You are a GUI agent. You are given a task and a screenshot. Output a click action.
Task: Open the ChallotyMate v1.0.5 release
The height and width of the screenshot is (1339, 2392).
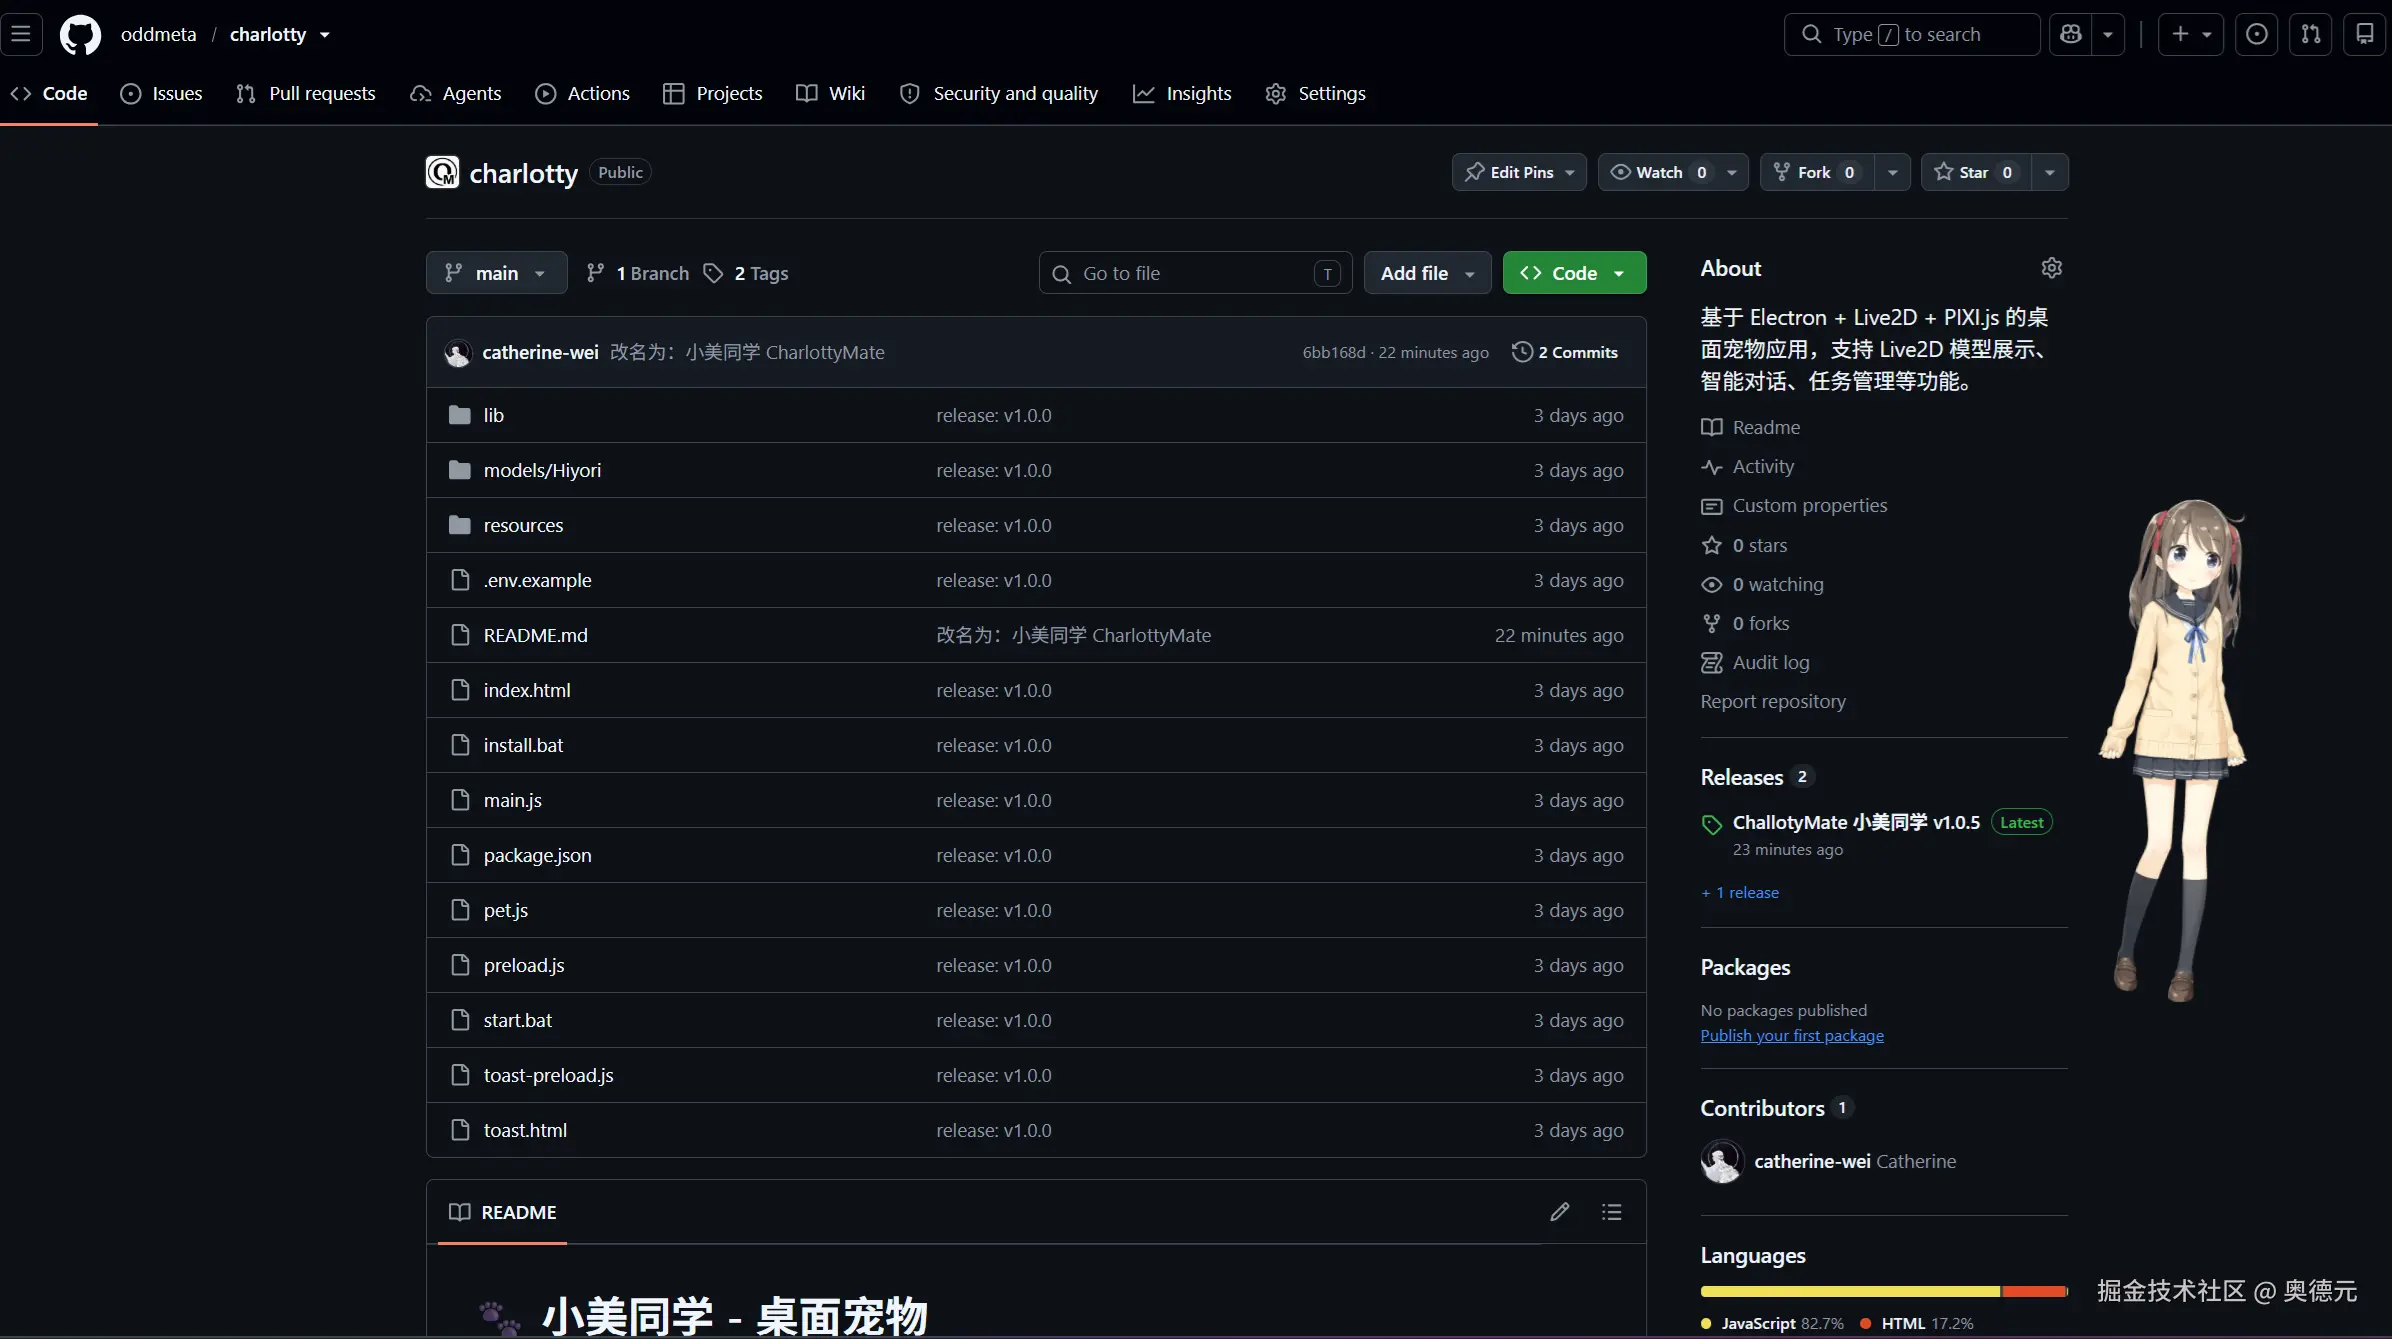coord(1856,822)
